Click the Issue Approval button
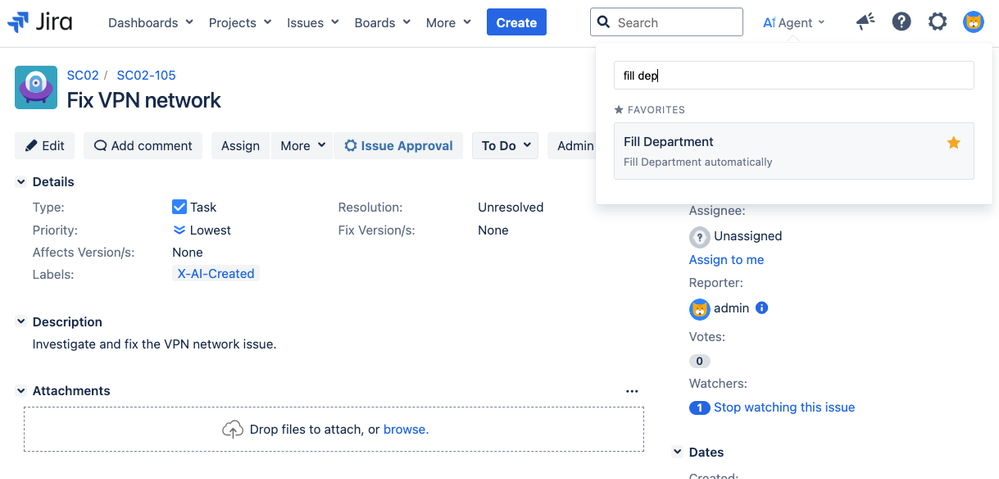Screen dimensions: 999x479 coord(398,146)
